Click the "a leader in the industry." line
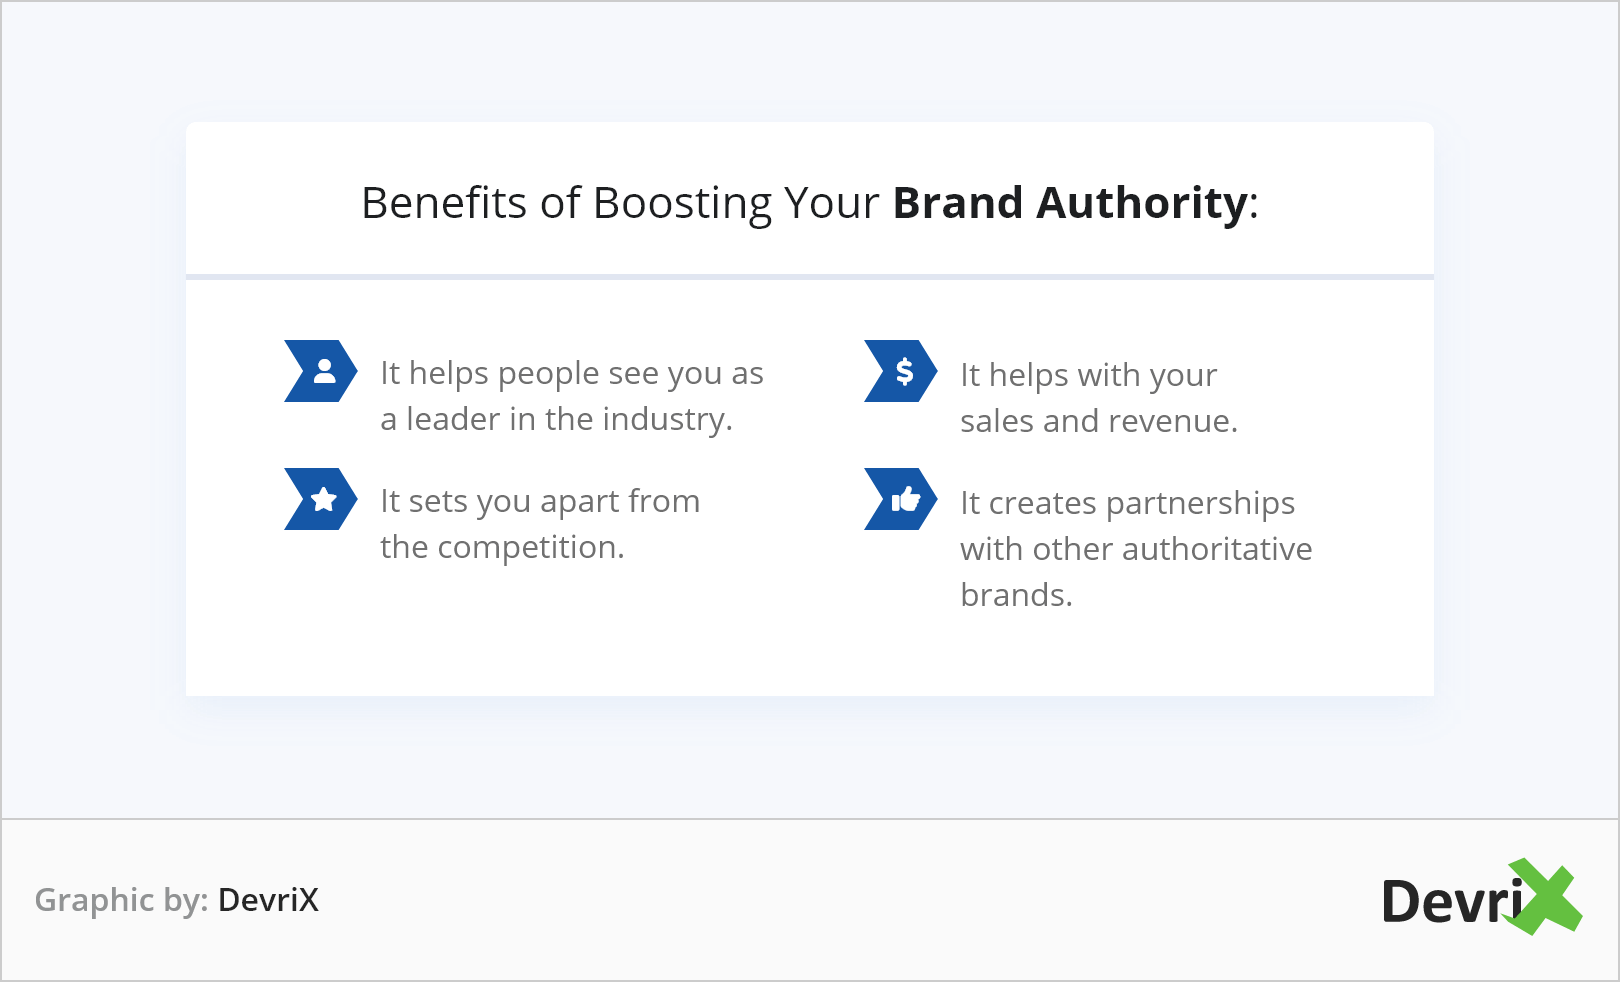1620x982 pixels. point(556,419)
